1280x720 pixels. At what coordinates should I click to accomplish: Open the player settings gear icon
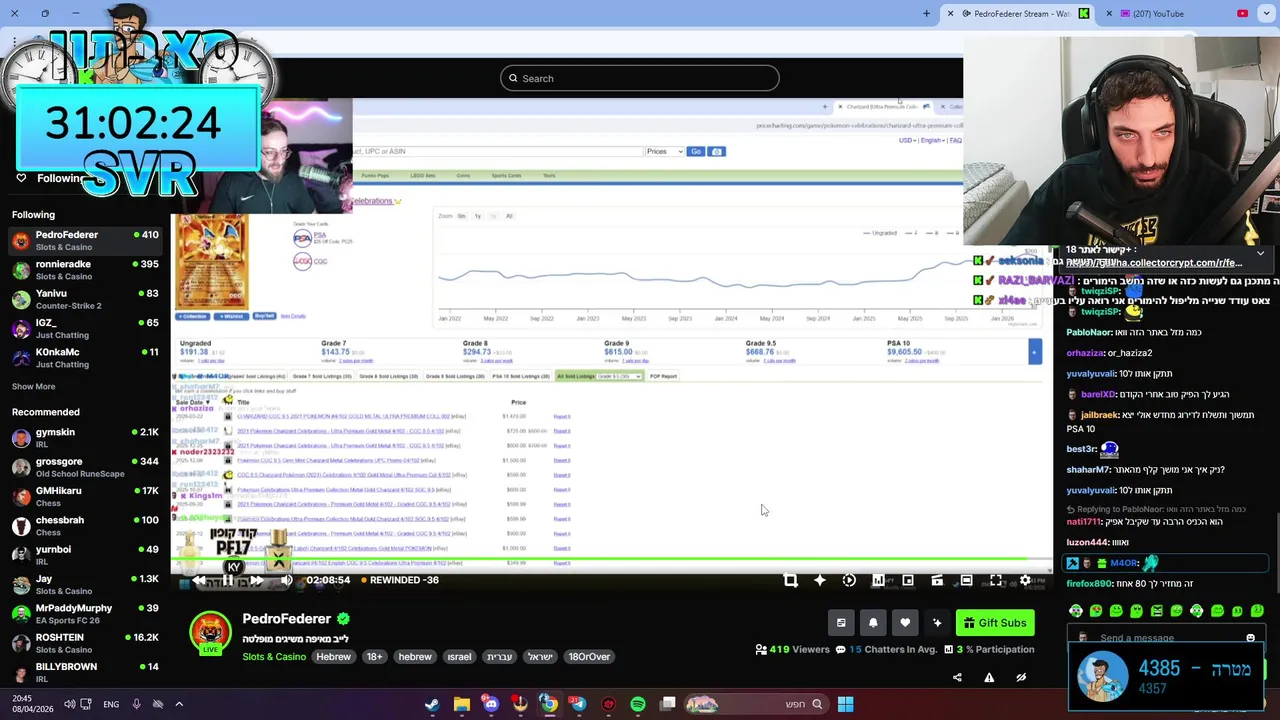(x=1025, y=580)
